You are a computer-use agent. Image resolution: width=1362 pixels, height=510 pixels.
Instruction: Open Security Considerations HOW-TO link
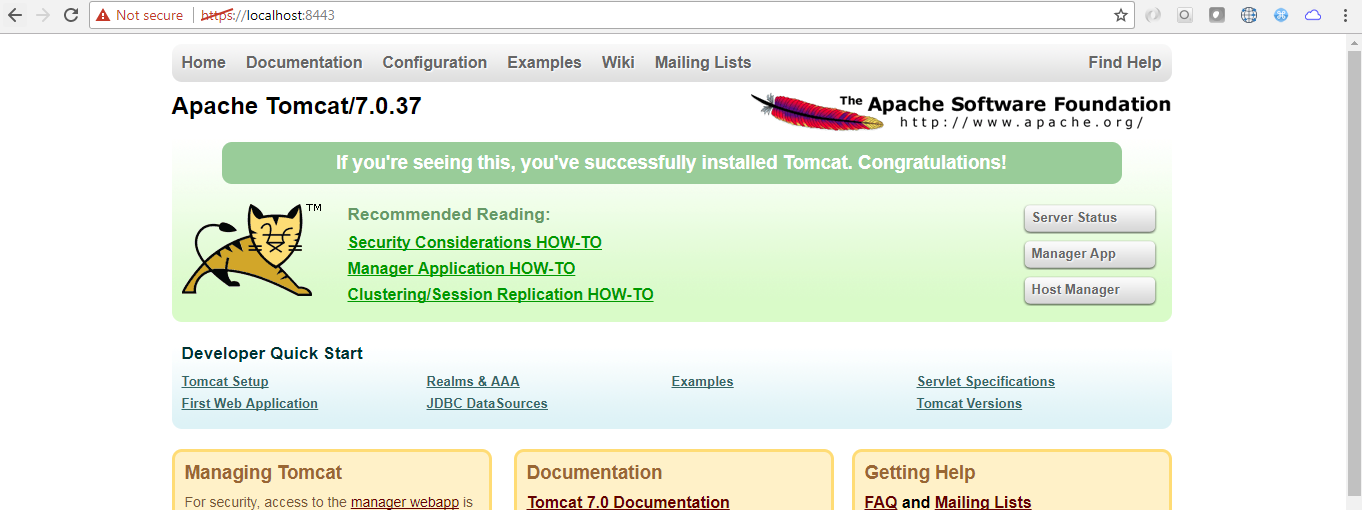point(475,242)
